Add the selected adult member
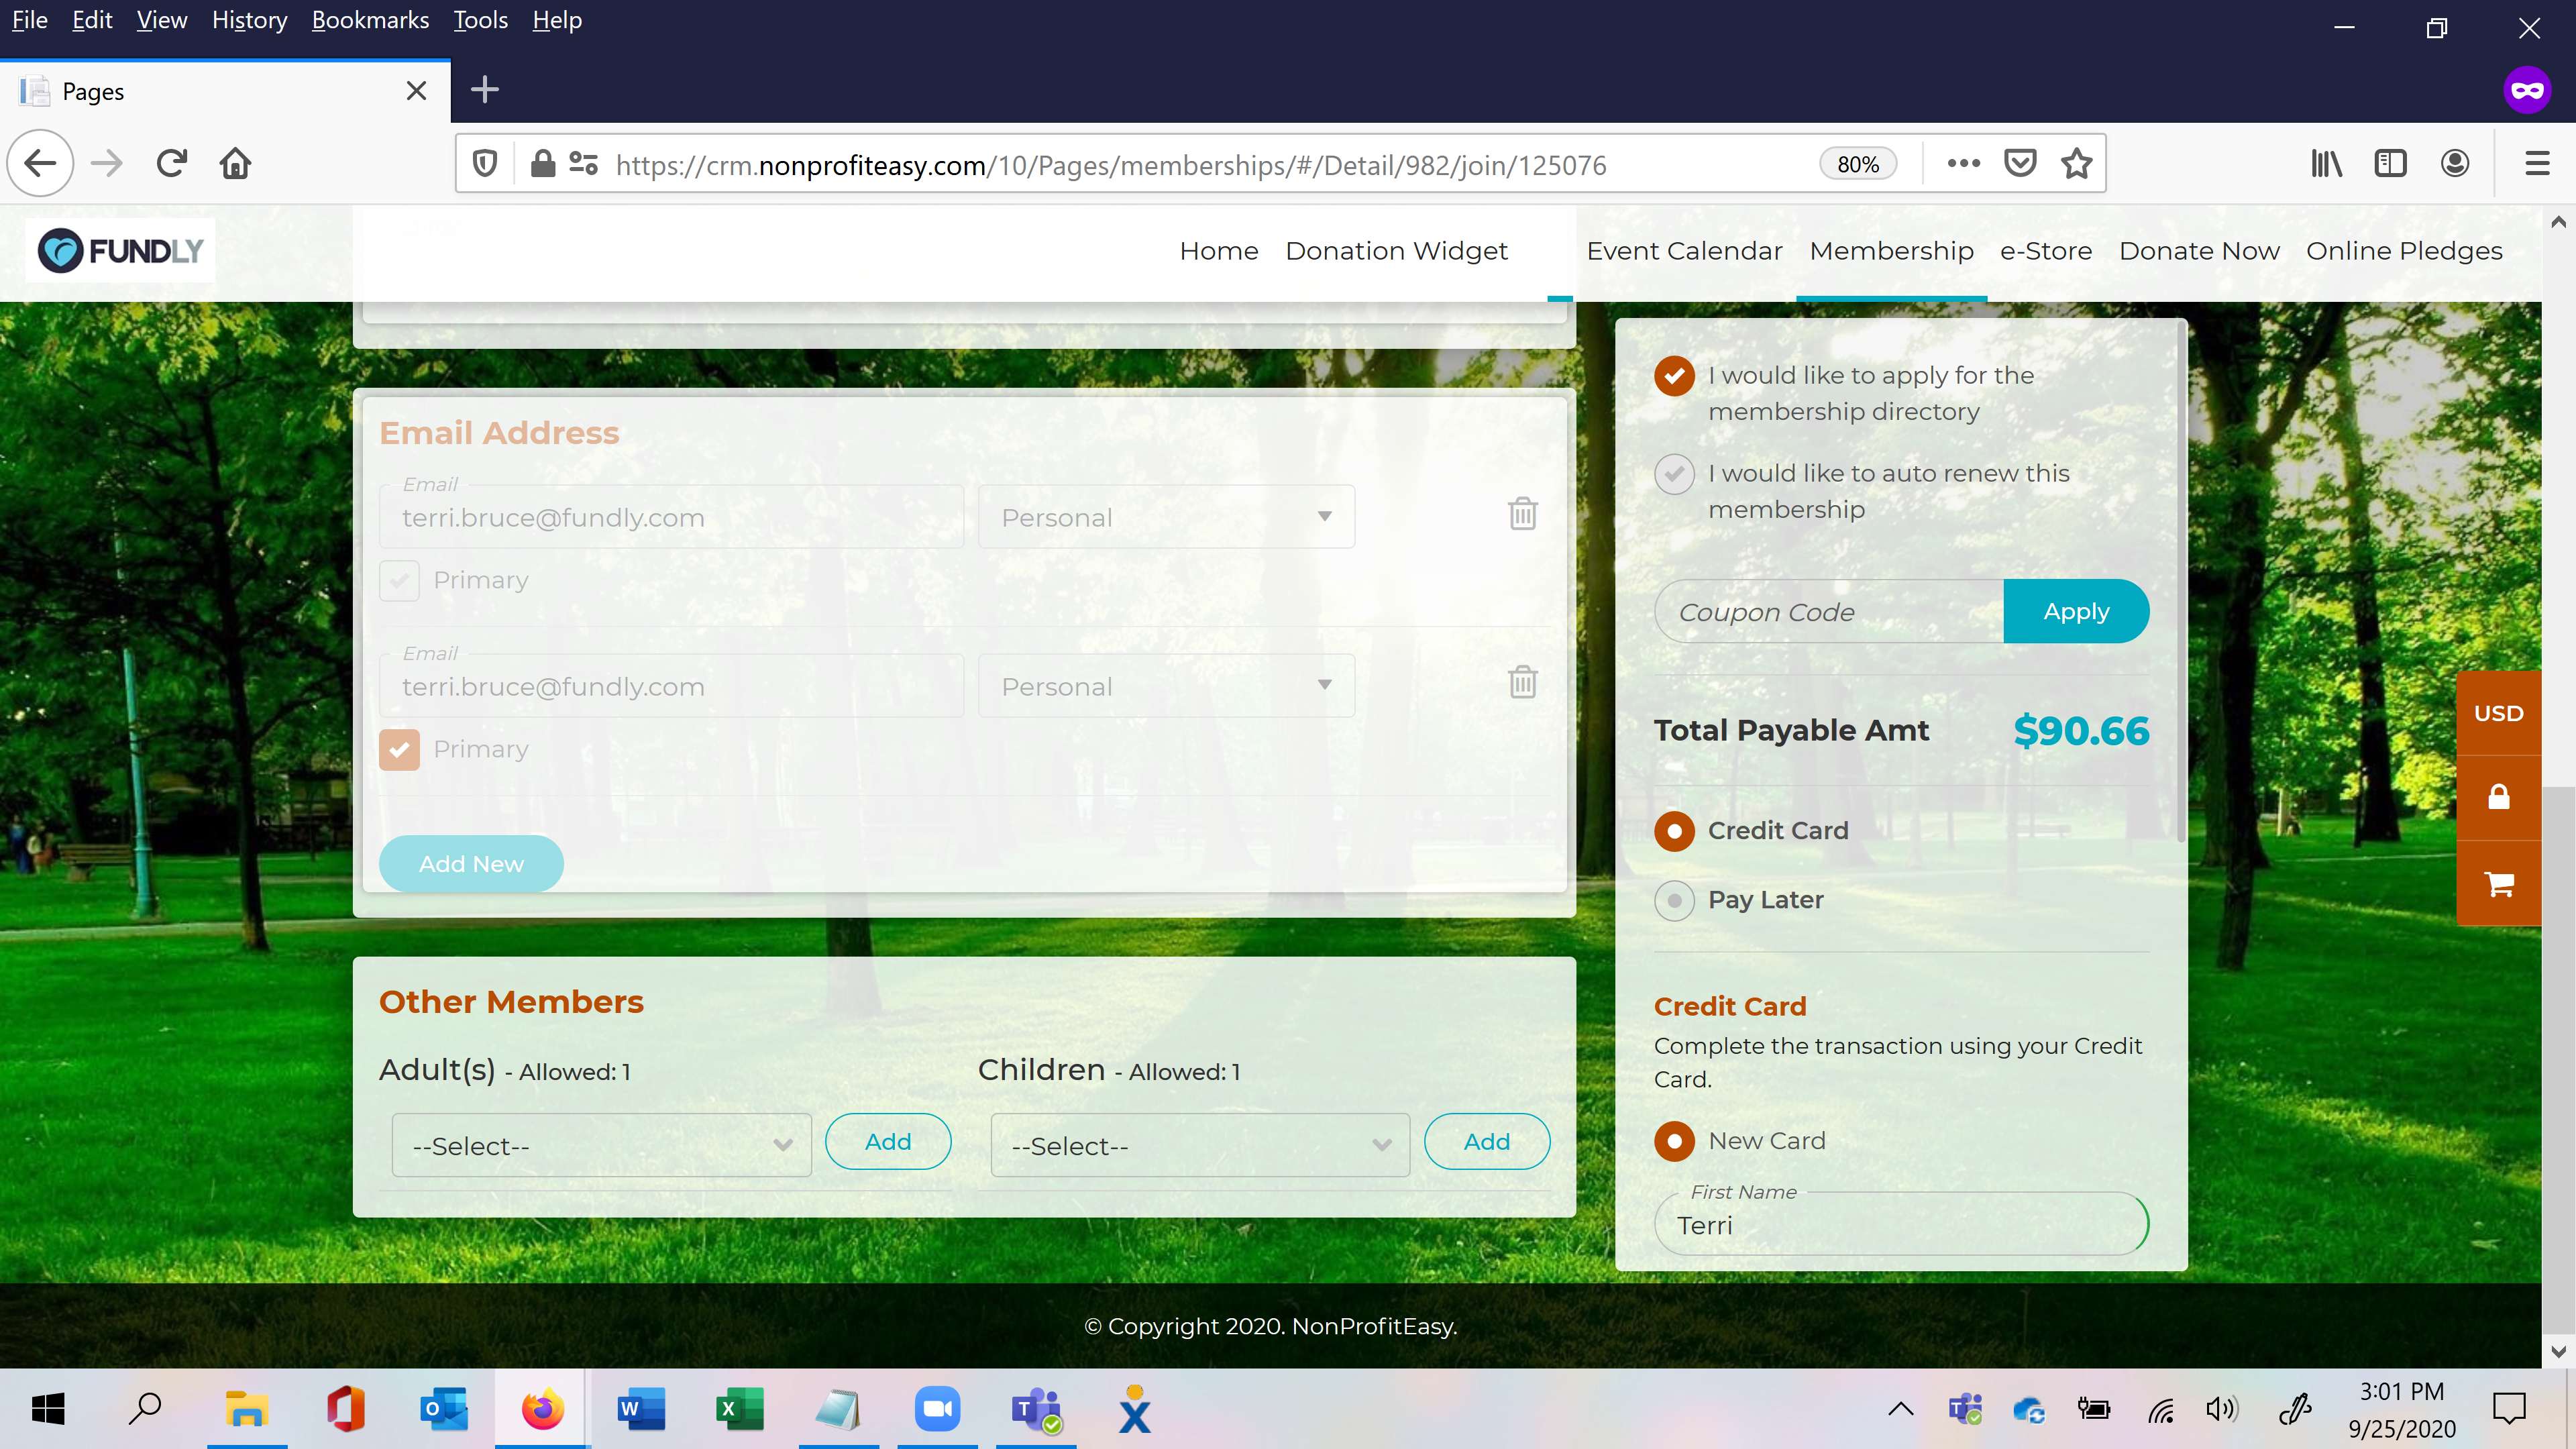Image resolution: width=2576 pixels, height=1449 pixels. pos(888,1141)
